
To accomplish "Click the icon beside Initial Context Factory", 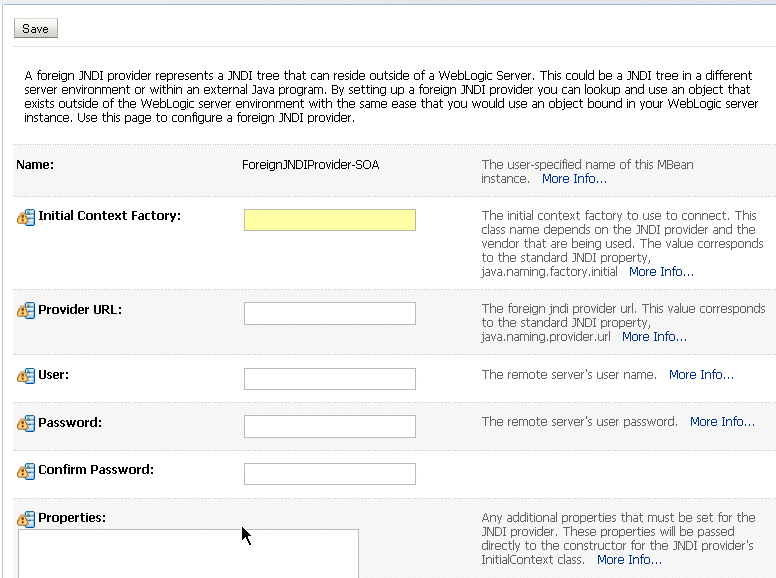I will pos(26,217).
